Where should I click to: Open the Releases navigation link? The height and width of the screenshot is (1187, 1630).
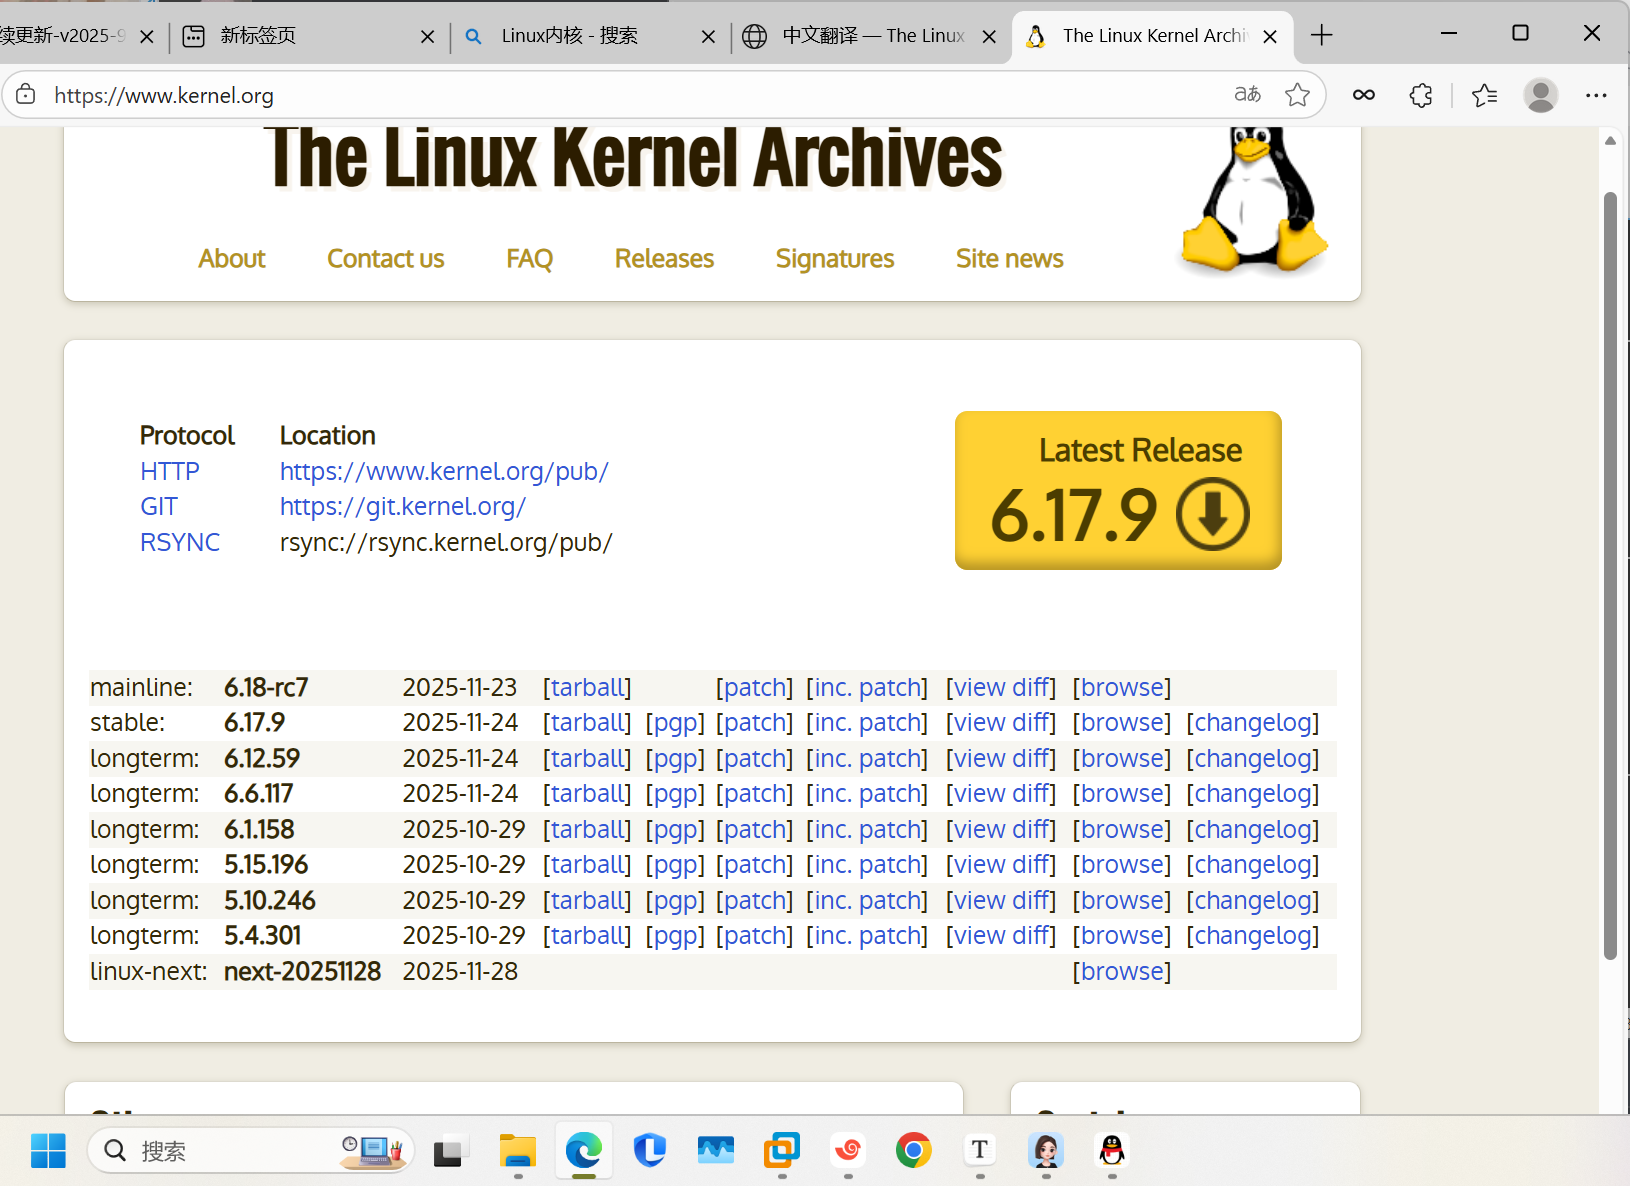[664, 259]
